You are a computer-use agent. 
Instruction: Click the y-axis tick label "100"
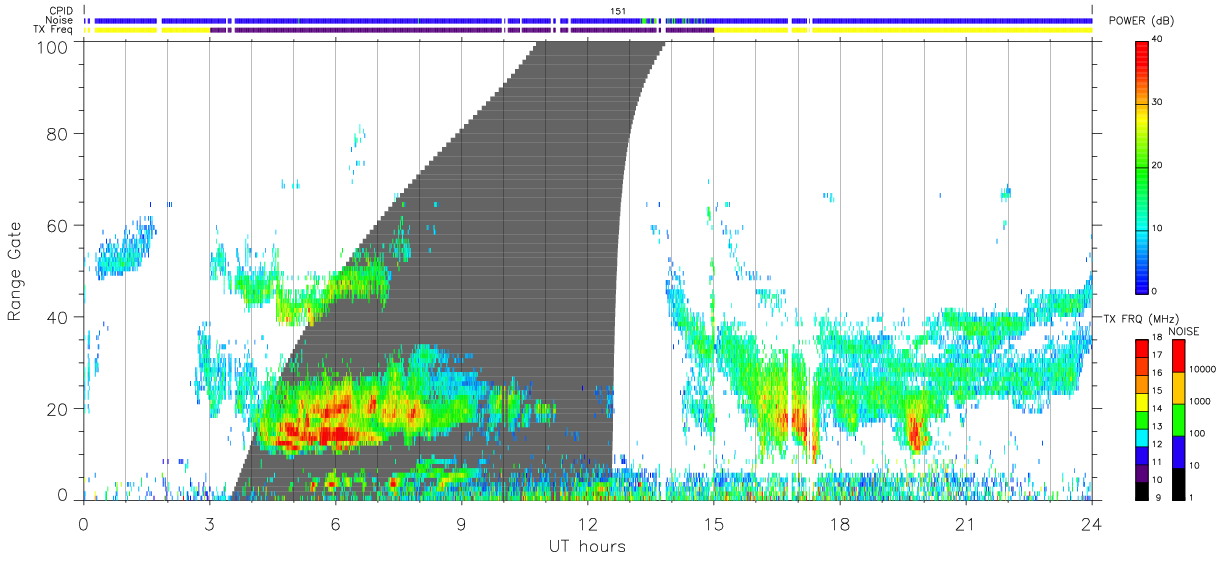point(53,46)
